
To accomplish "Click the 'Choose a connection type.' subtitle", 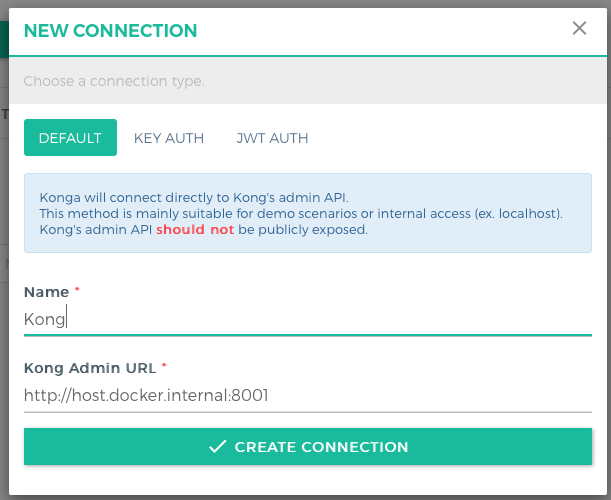I will (x=114, y=80).
